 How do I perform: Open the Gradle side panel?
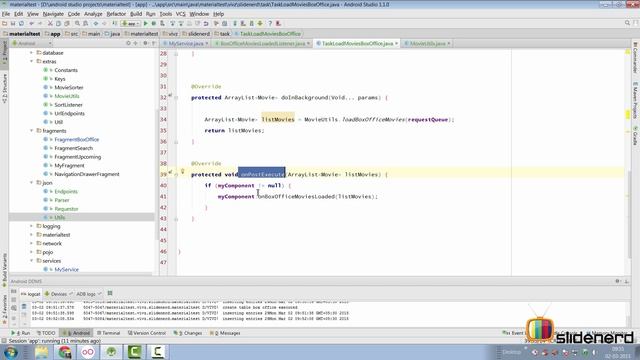tap(635, 136)
